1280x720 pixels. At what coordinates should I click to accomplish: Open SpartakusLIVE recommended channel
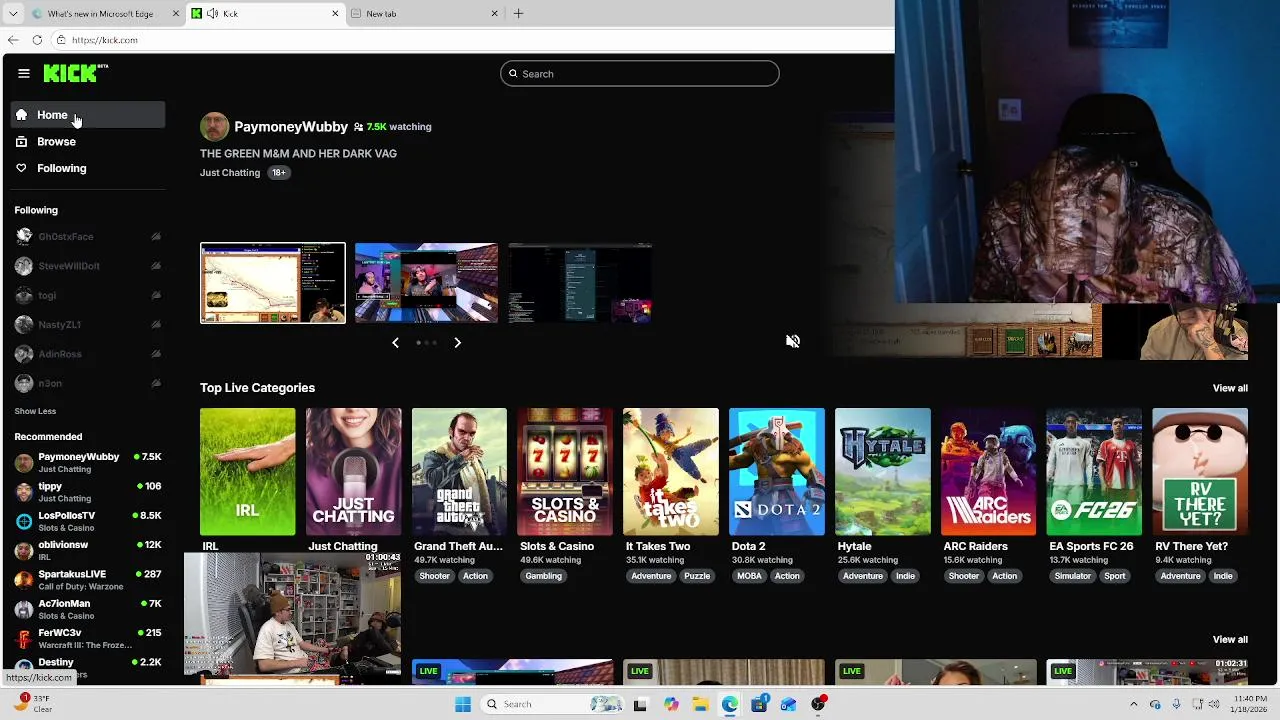[x=88, y=580]
